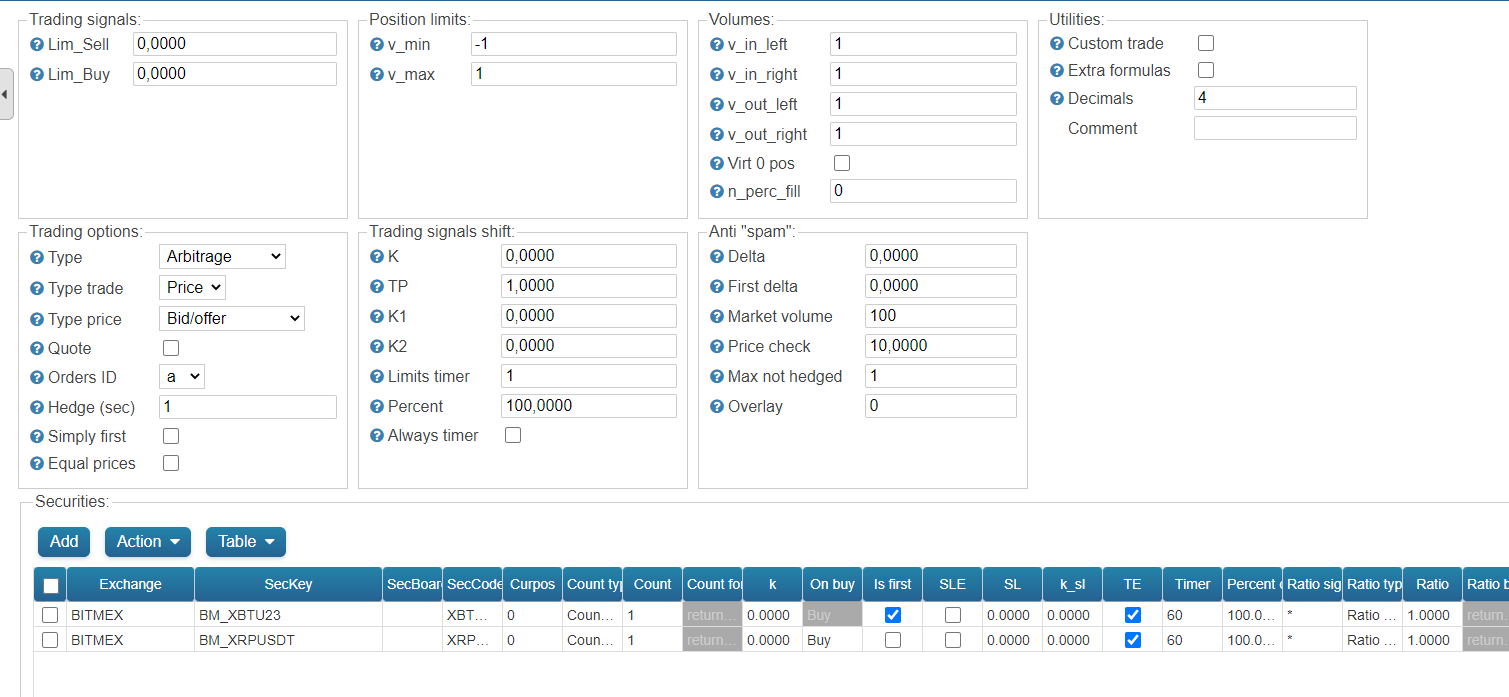Open the Type trade dropdown showing Price

(192, 288)
